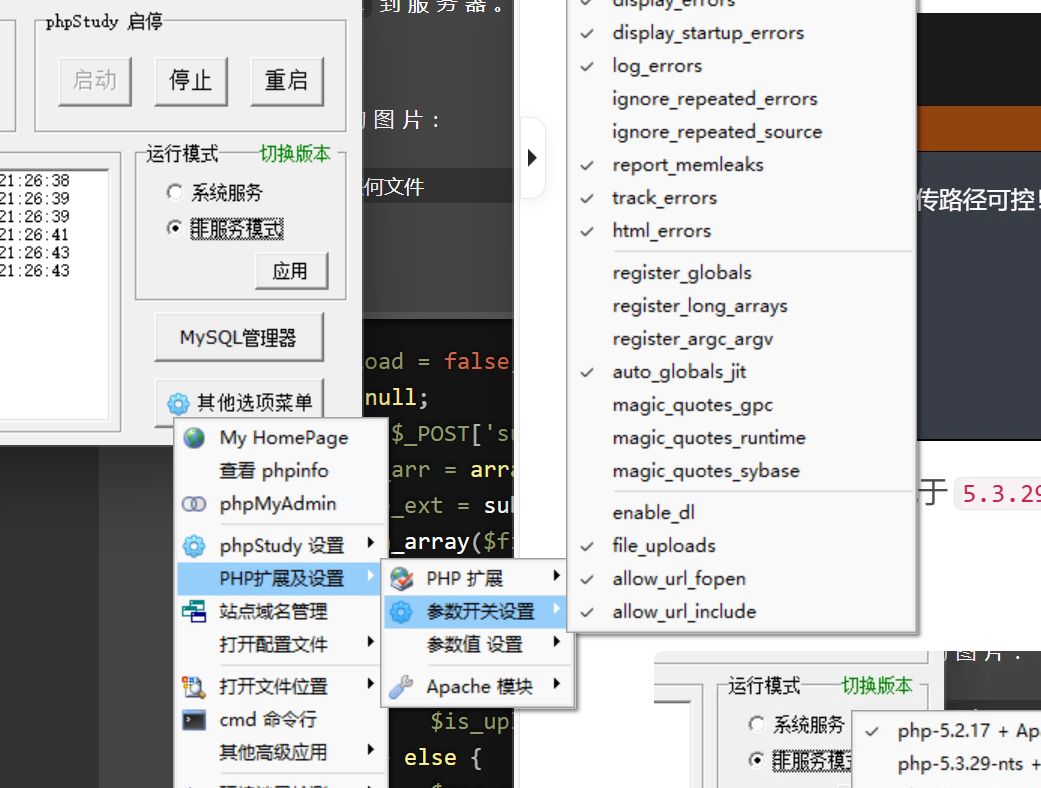Click the 停止 button

[x=191, y=81]
